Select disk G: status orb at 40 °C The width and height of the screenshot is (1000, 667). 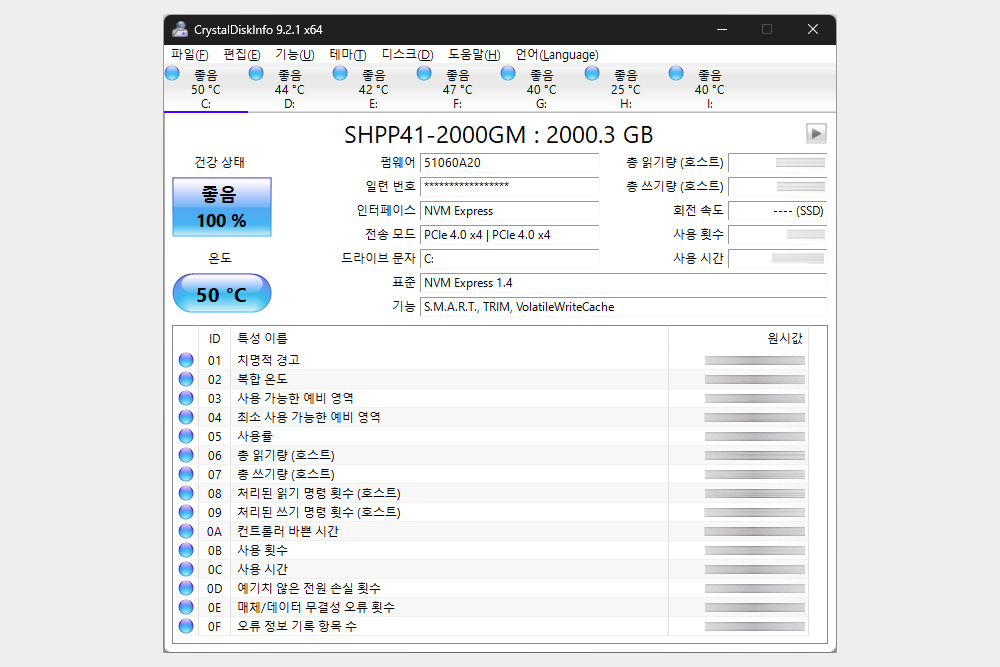point(508,73)
